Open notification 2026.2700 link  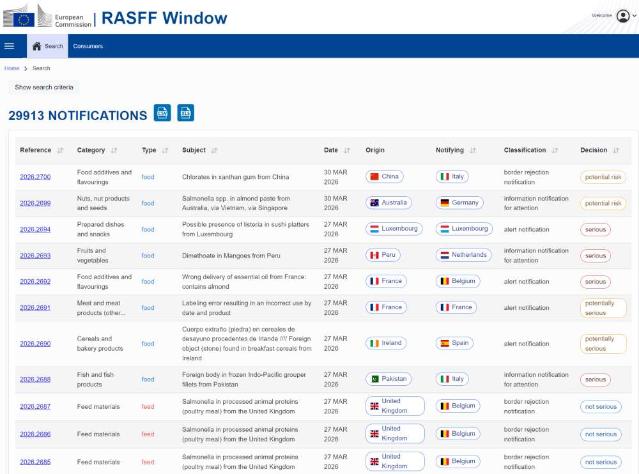click(x=35, y=177)
